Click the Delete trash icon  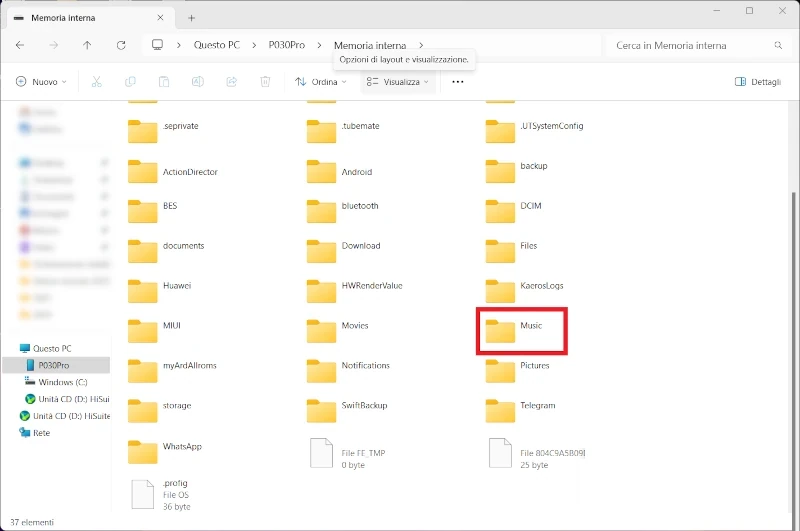(x=265, y=82)
